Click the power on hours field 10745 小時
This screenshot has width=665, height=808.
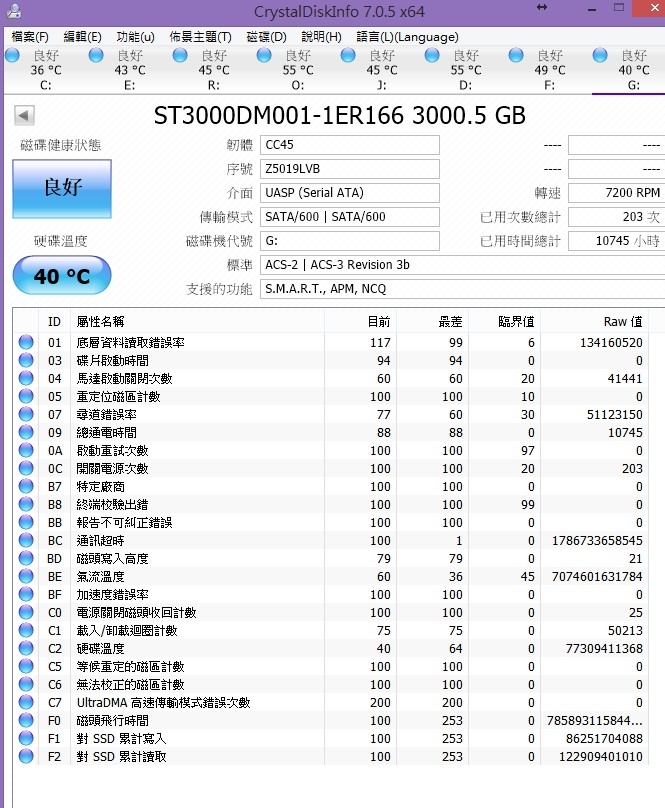[x=617, y=241]
